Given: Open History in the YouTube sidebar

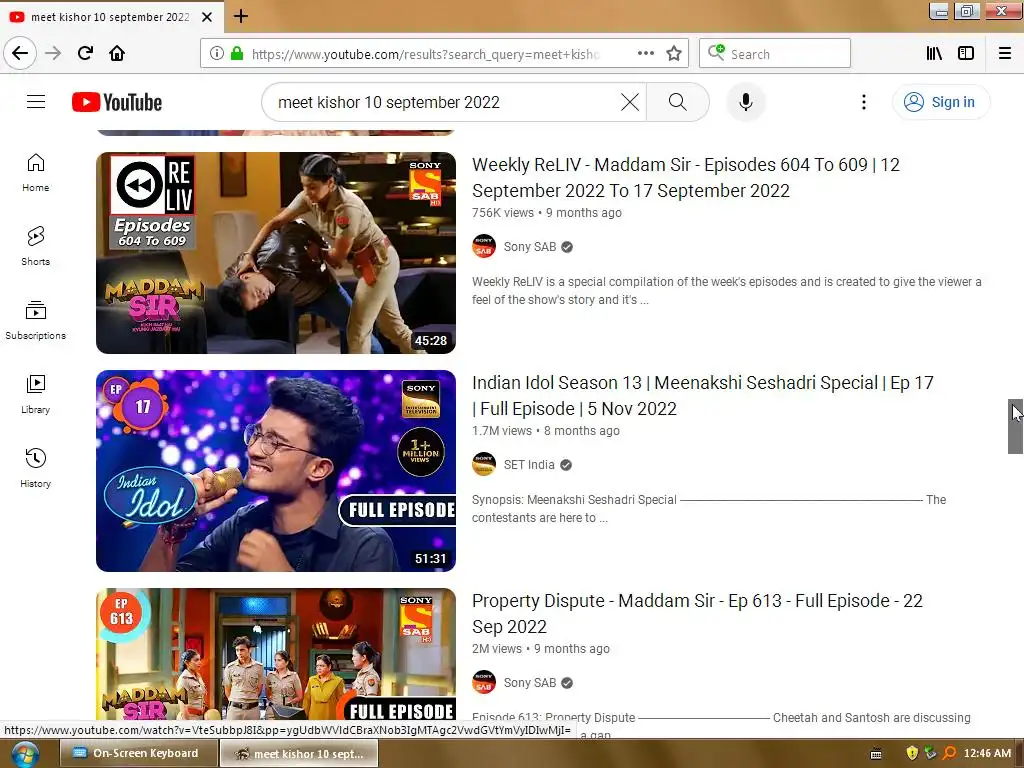Looking at the screenshot, I should pyautogui.click(x=36, y=468).
